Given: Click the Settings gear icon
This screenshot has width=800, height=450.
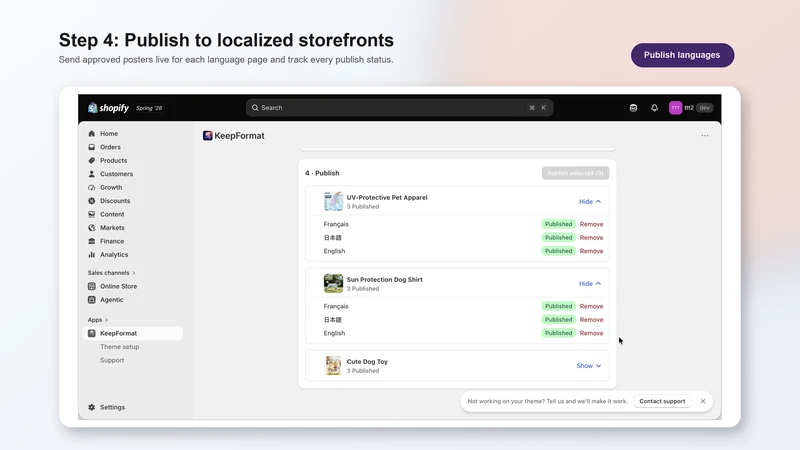Looking at the screenshot, I should 92,407.
